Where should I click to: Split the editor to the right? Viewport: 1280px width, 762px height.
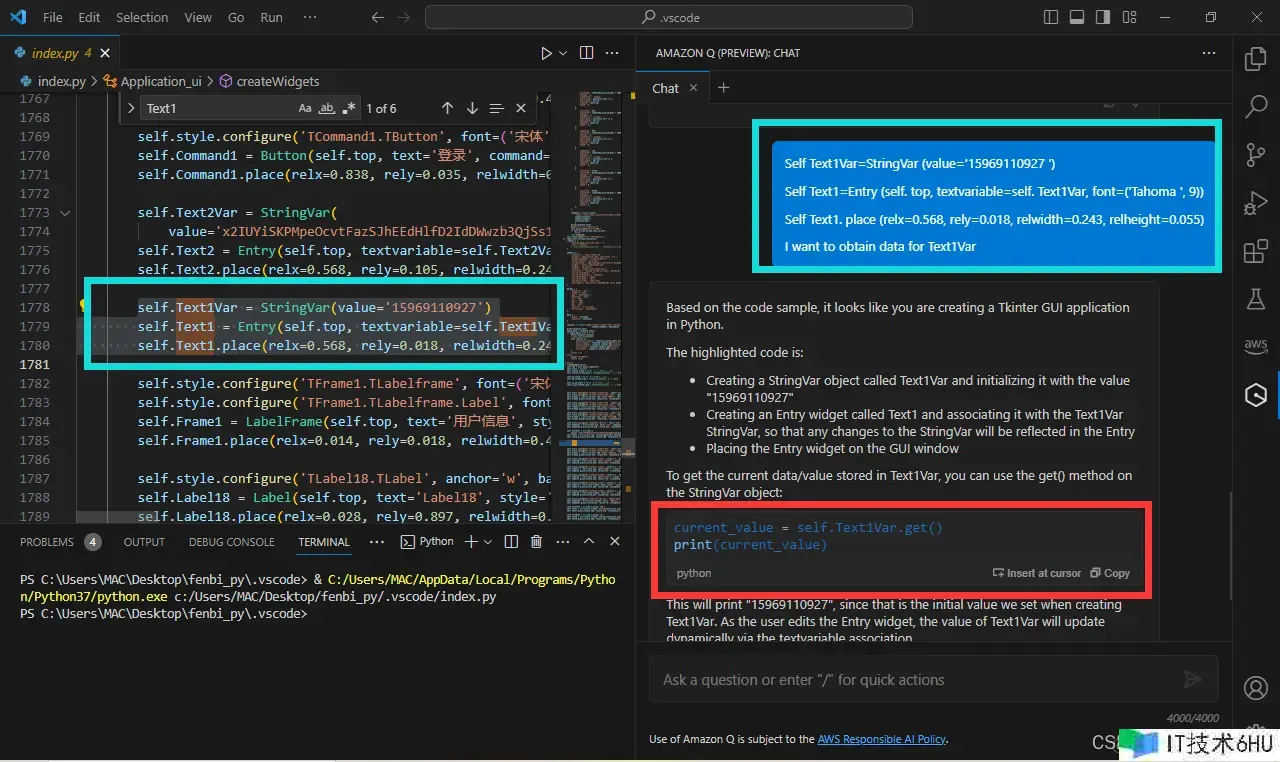pos(586,53)
